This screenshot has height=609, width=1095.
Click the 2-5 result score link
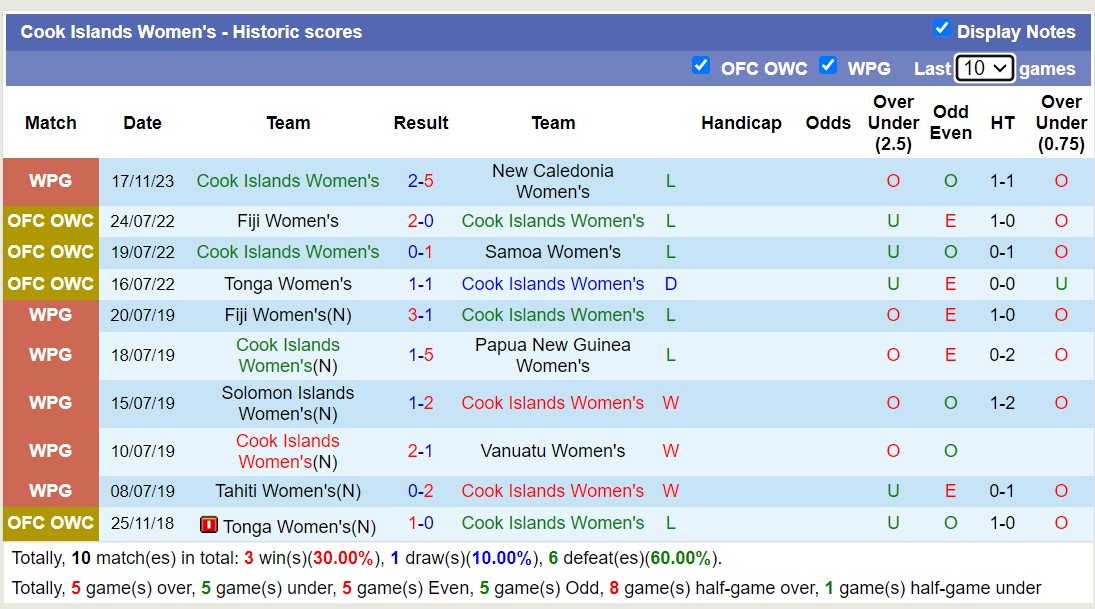pyautogui.click(x=420, y=181)
